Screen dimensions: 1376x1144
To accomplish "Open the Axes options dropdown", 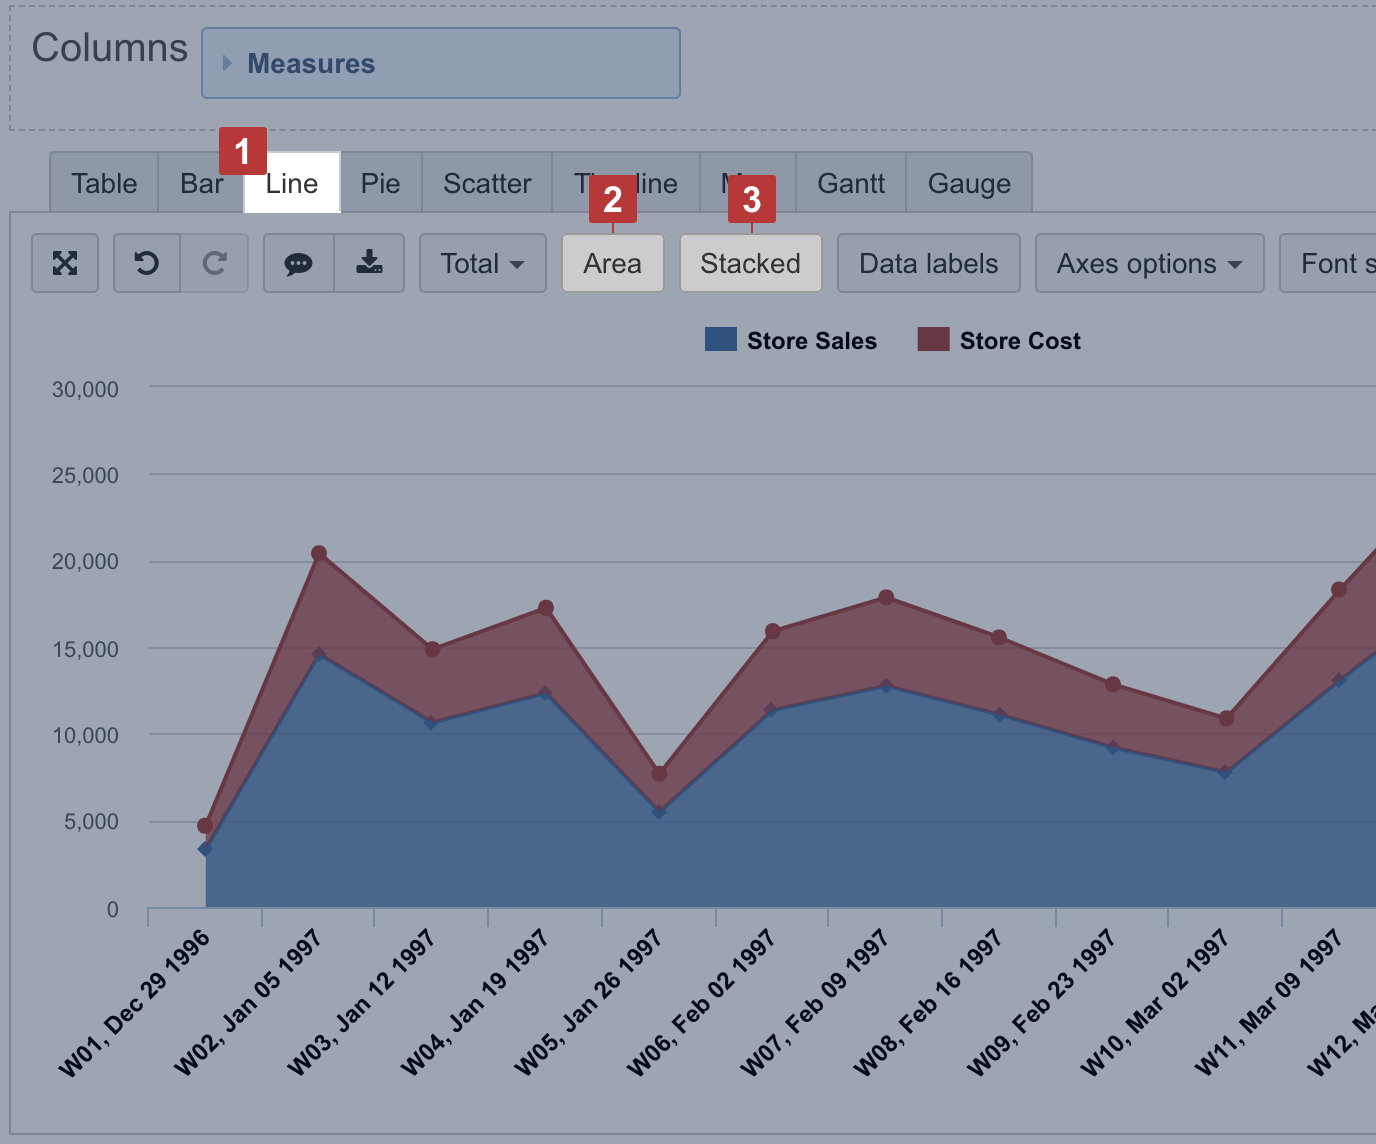I will click(1149, 264).
